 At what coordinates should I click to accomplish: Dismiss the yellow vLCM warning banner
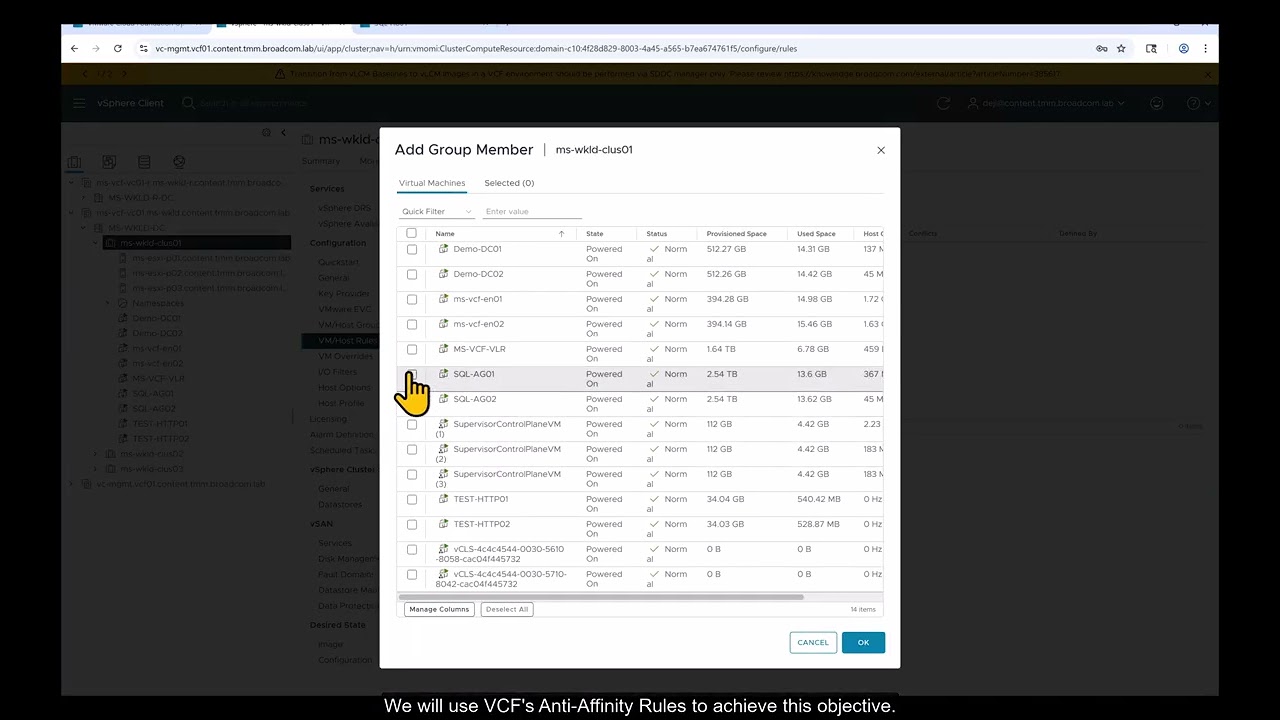tap(1207, 73)
